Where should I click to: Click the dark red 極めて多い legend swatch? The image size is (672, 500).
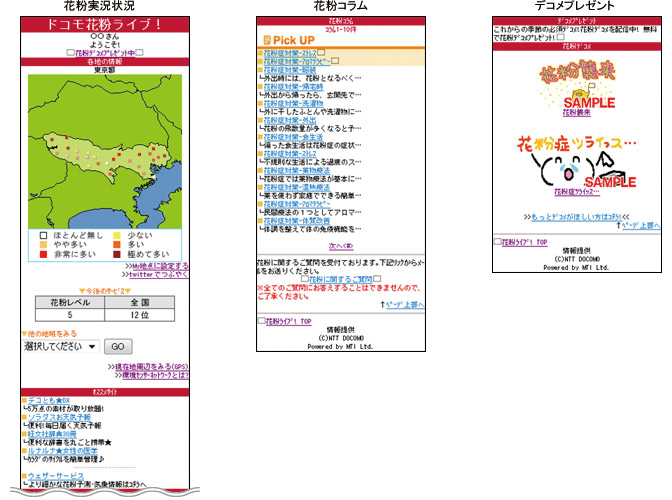tap(117, 254)
